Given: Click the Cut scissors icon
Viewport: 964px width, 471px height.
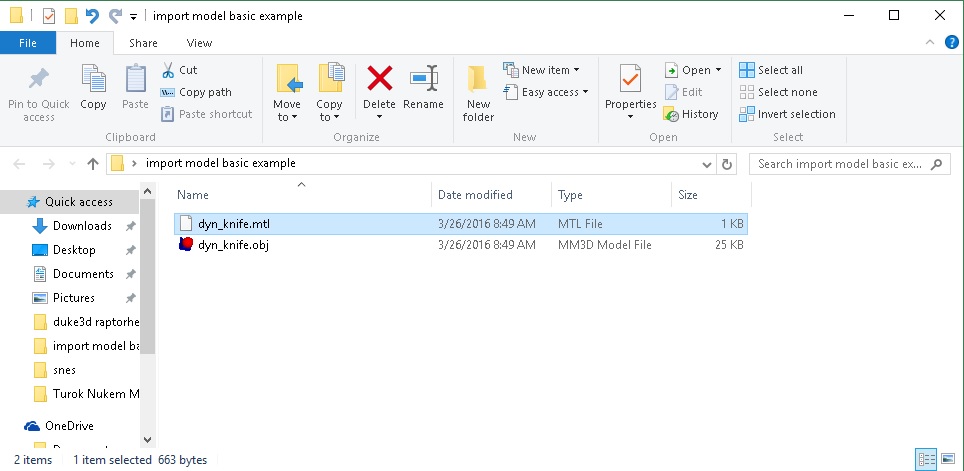Looking at the screenshot, I should pos(168,70).
